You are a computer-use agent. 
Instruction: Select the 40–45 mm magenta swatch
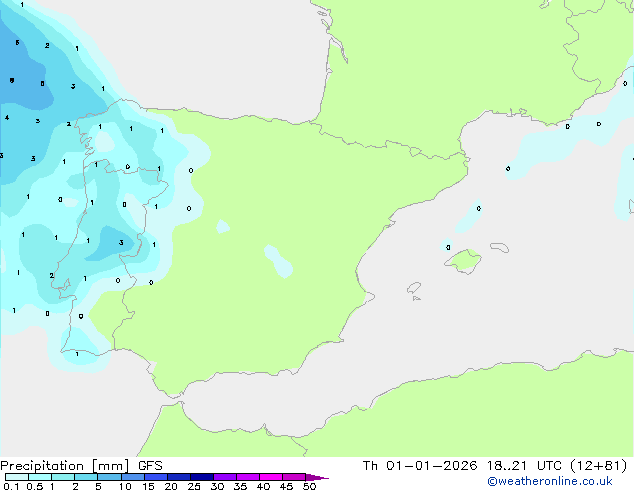point(271,477)
